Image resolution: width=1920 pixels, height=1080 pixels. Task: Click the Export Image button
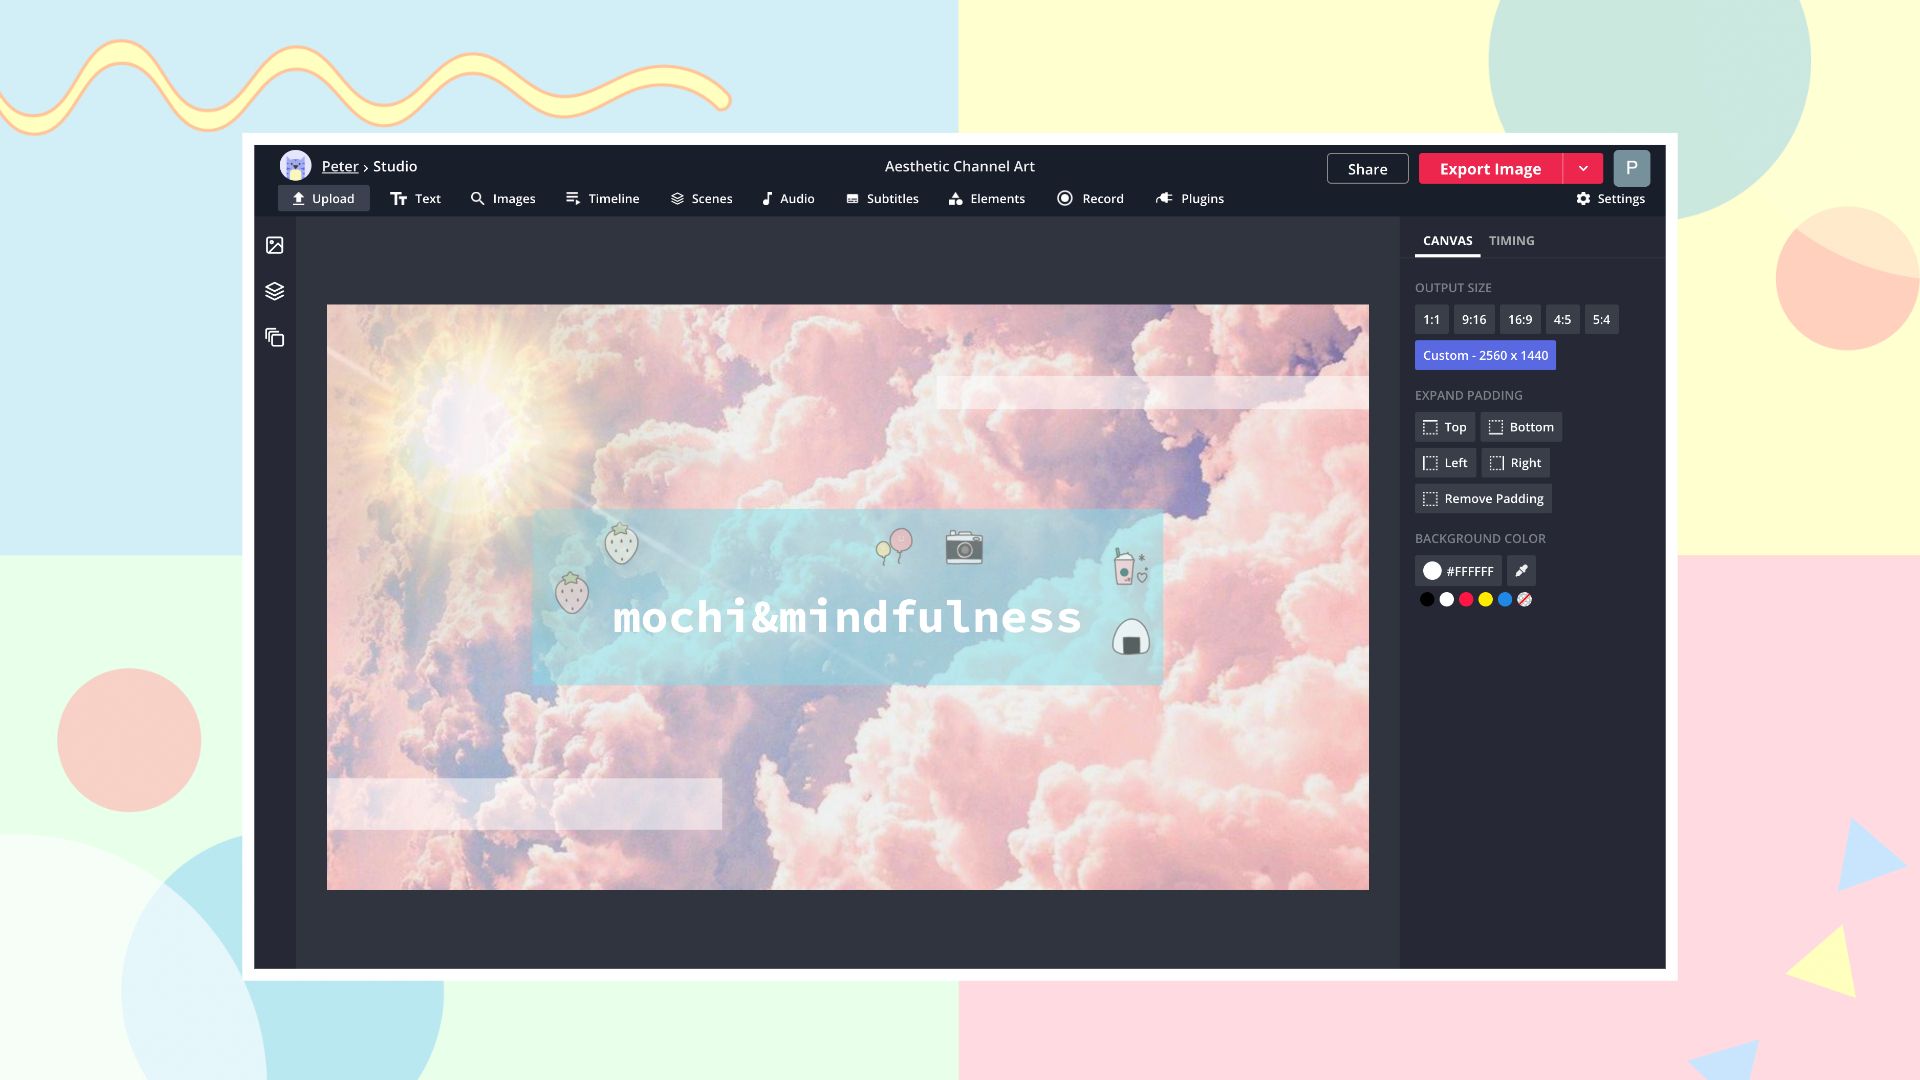[x=1489, y=167]
